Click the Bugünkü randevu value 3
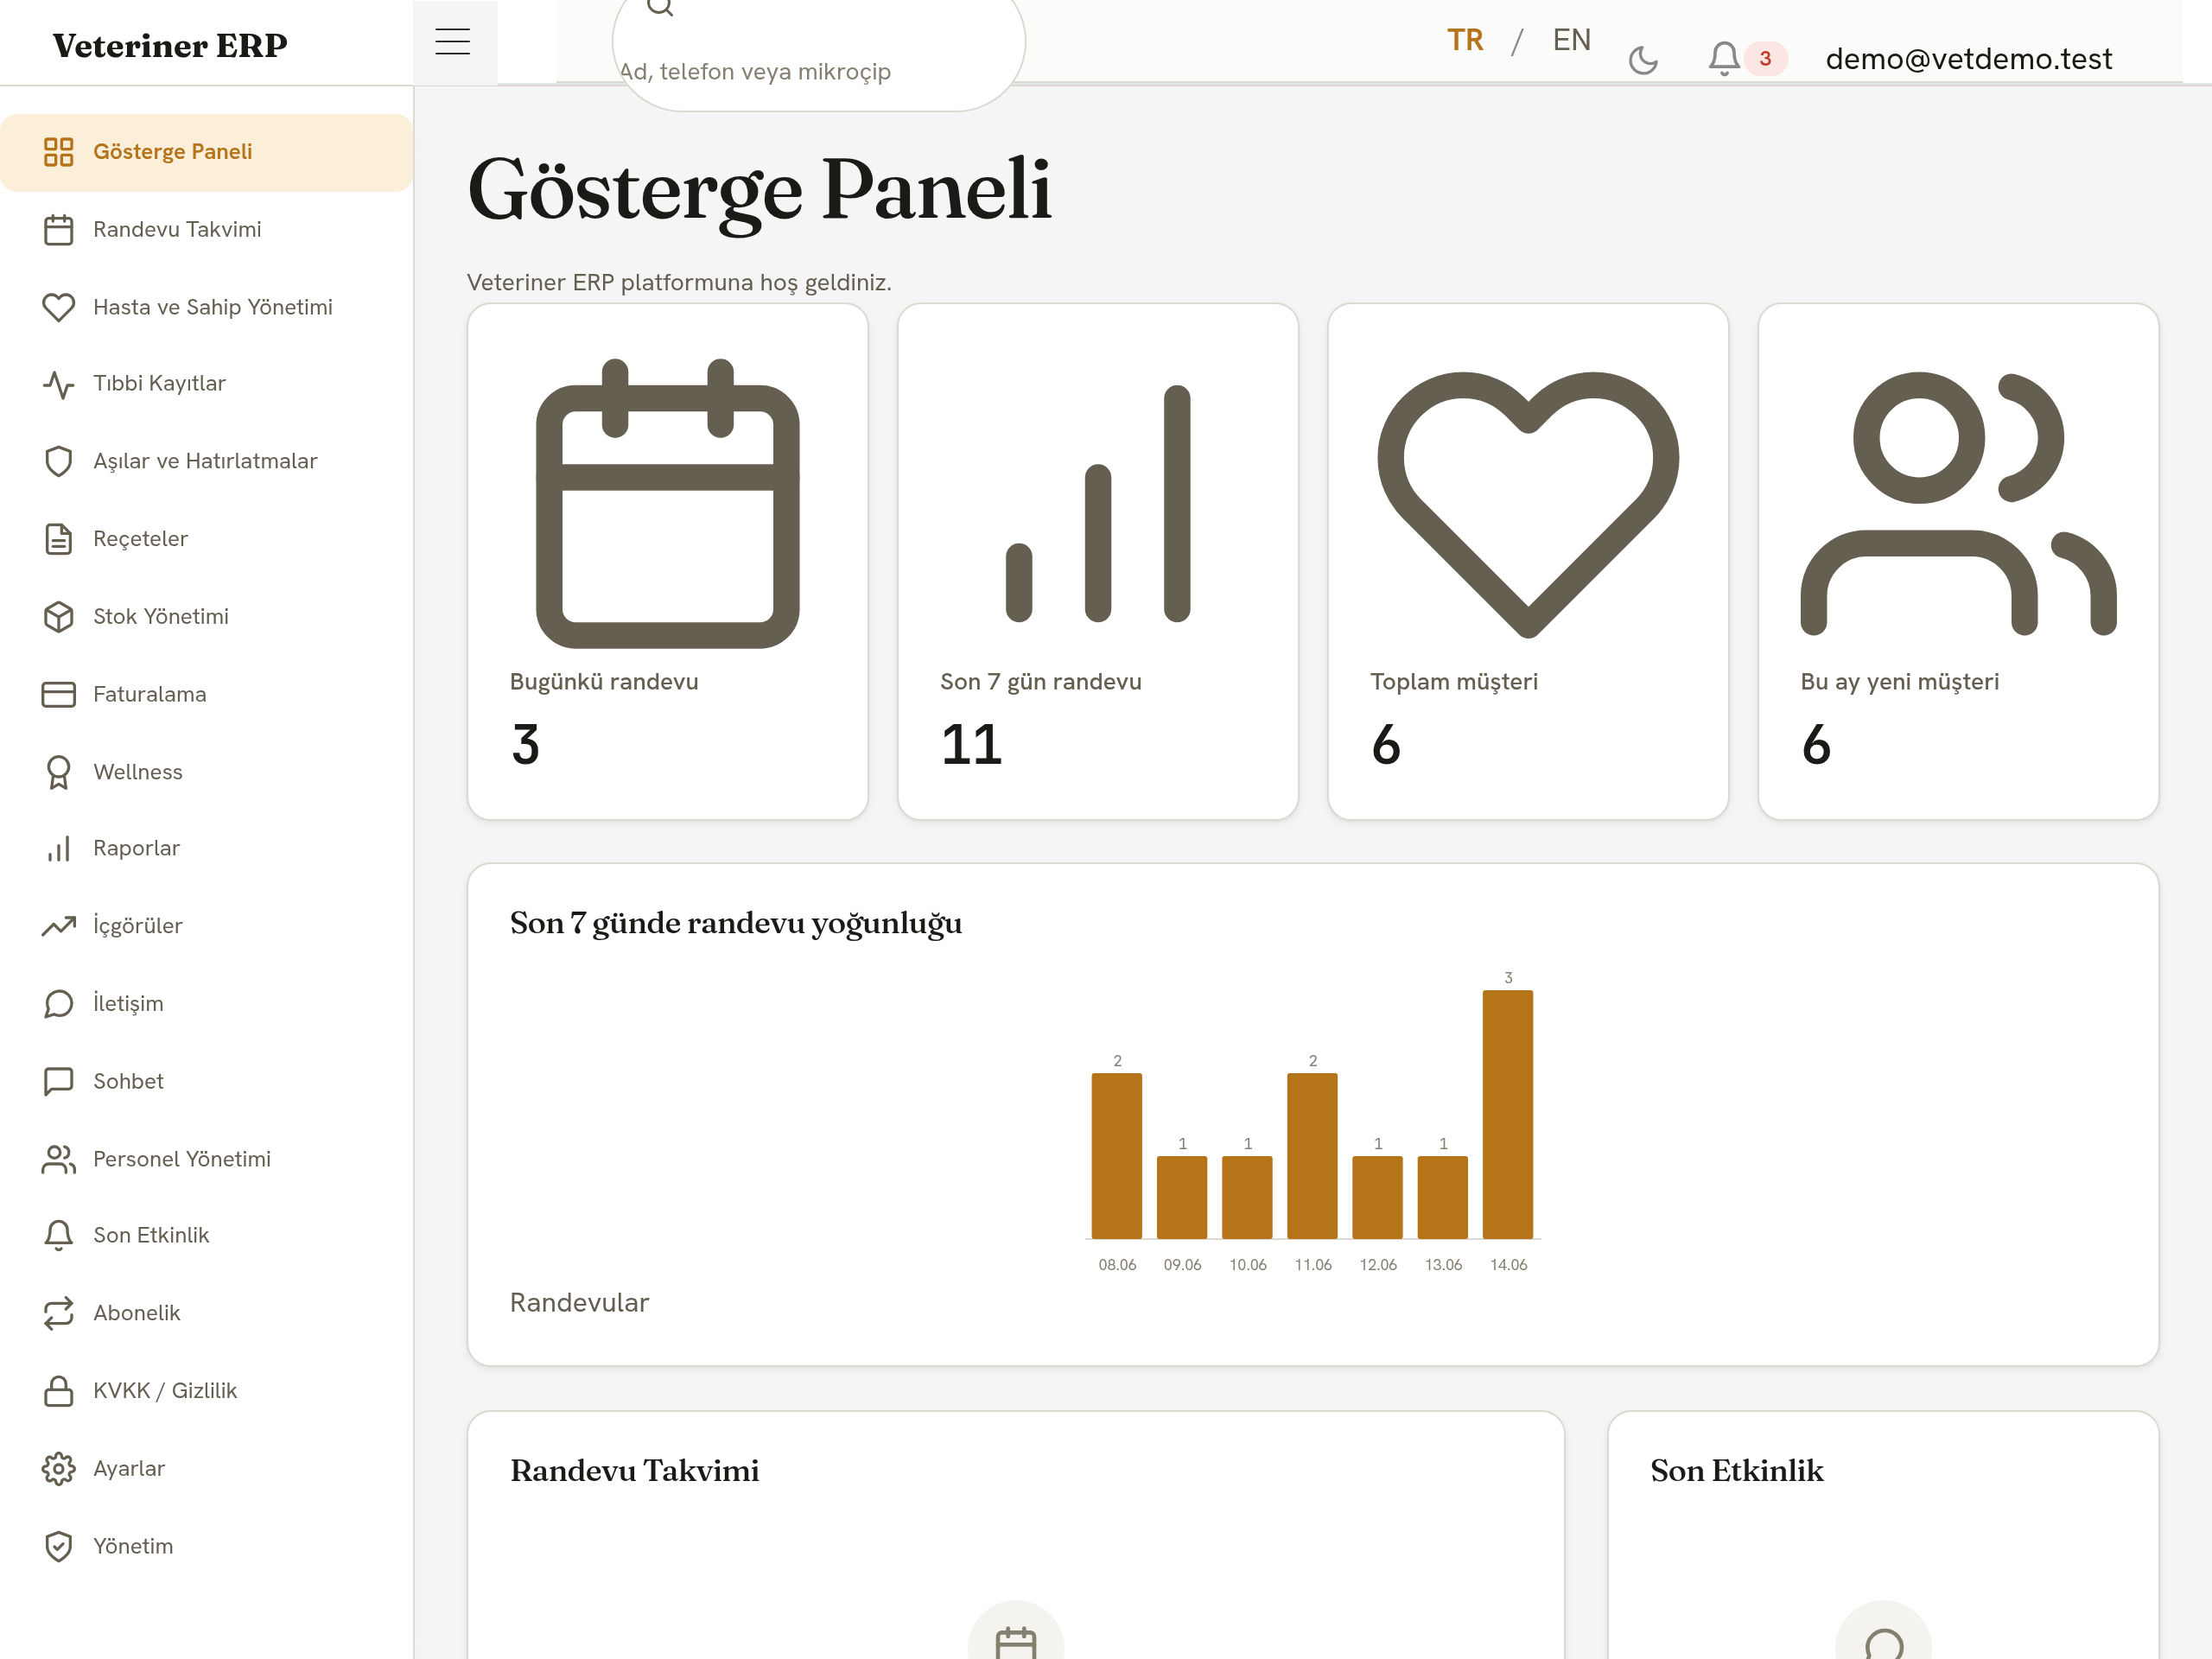 [526, 745]
